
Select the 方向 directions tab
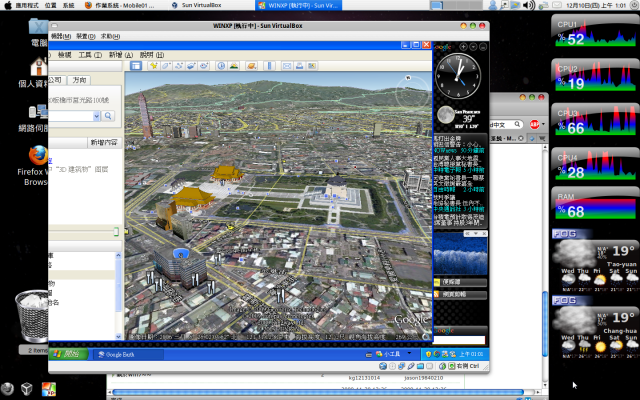coord(79,80)
